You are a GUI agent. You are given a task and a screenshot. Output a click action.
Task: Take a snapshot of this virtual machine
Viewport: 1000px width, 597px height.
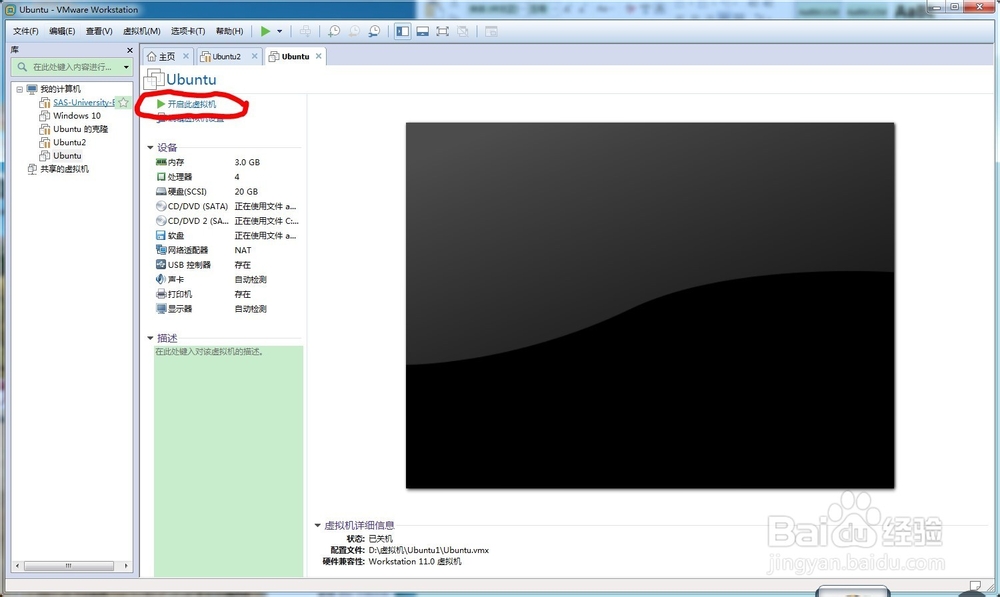(334, 31)
